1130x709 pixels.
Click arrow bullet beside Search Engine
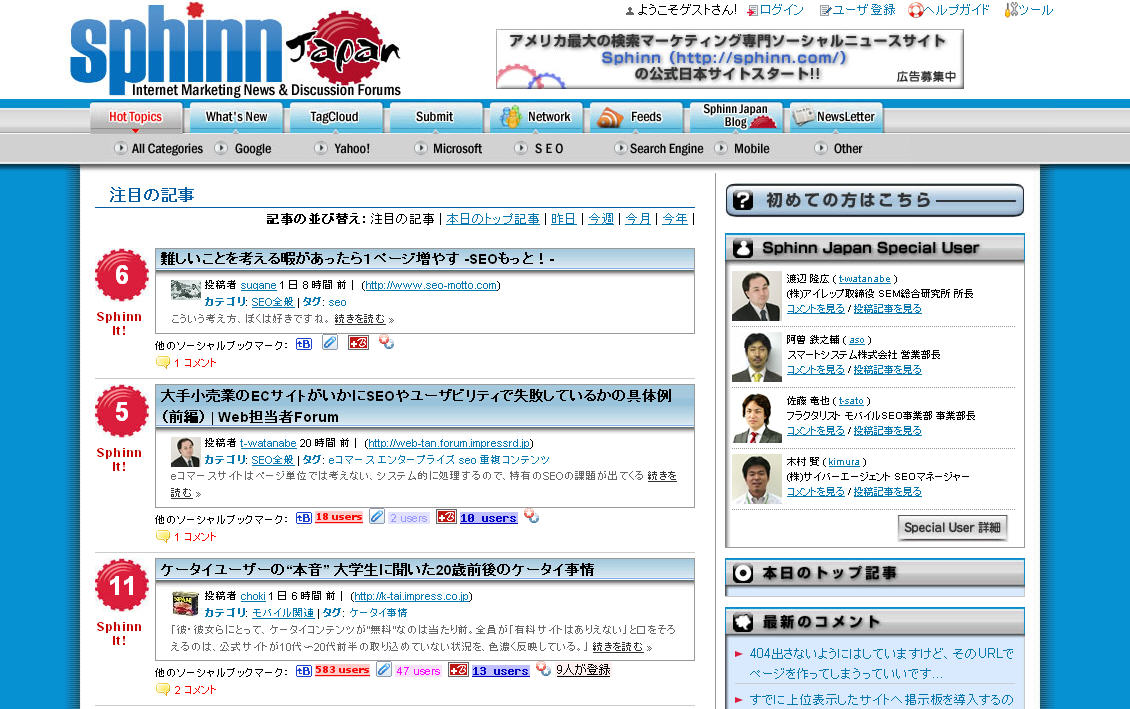620,148
